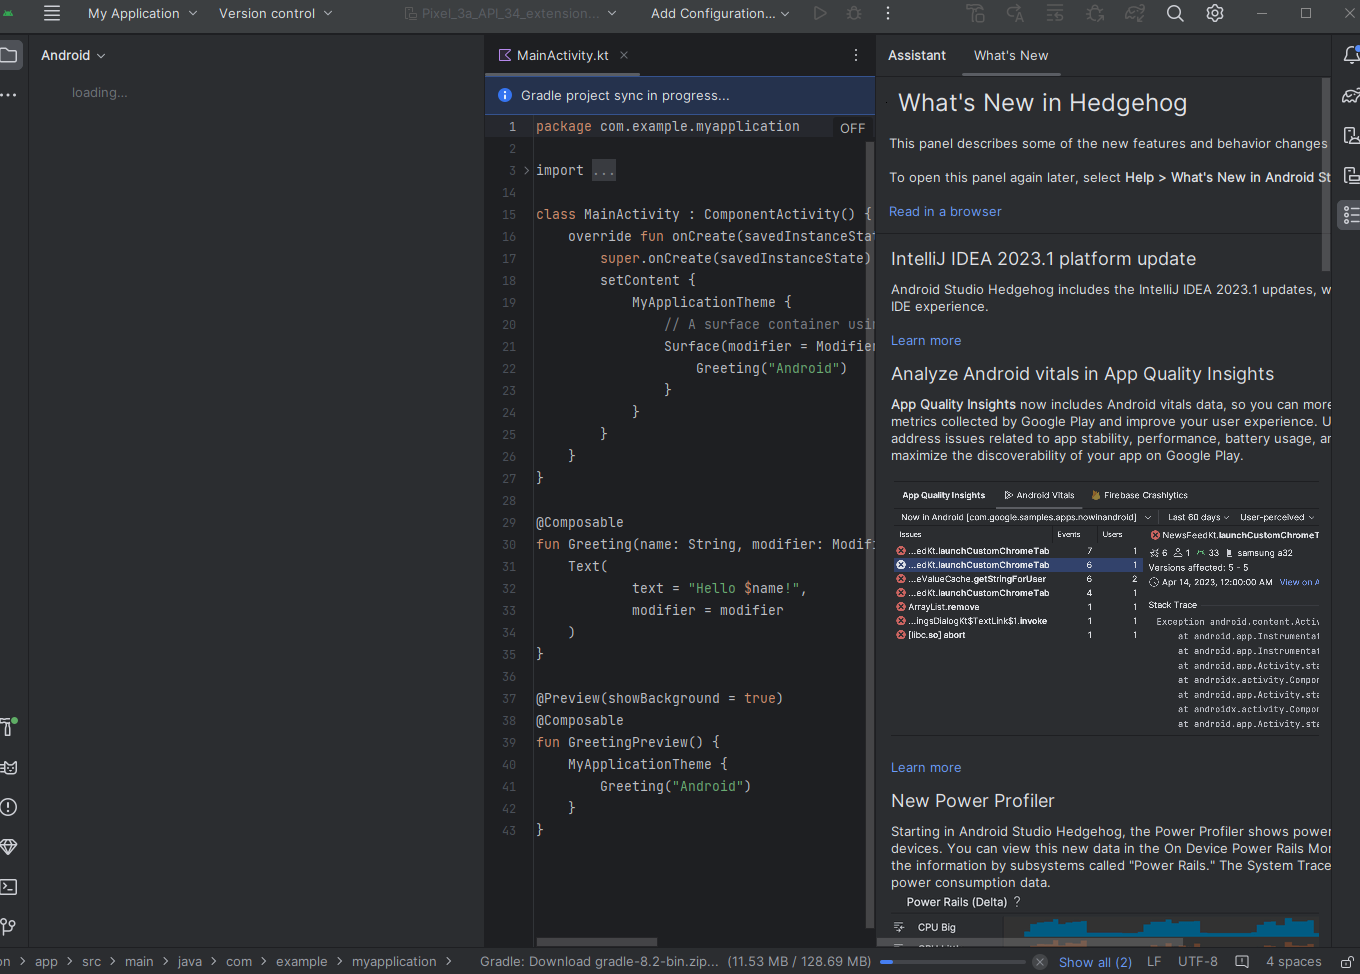
Task: Toggle the editor OFF inspection indicator
Action: pyautogui.click(x=852, y=128)
